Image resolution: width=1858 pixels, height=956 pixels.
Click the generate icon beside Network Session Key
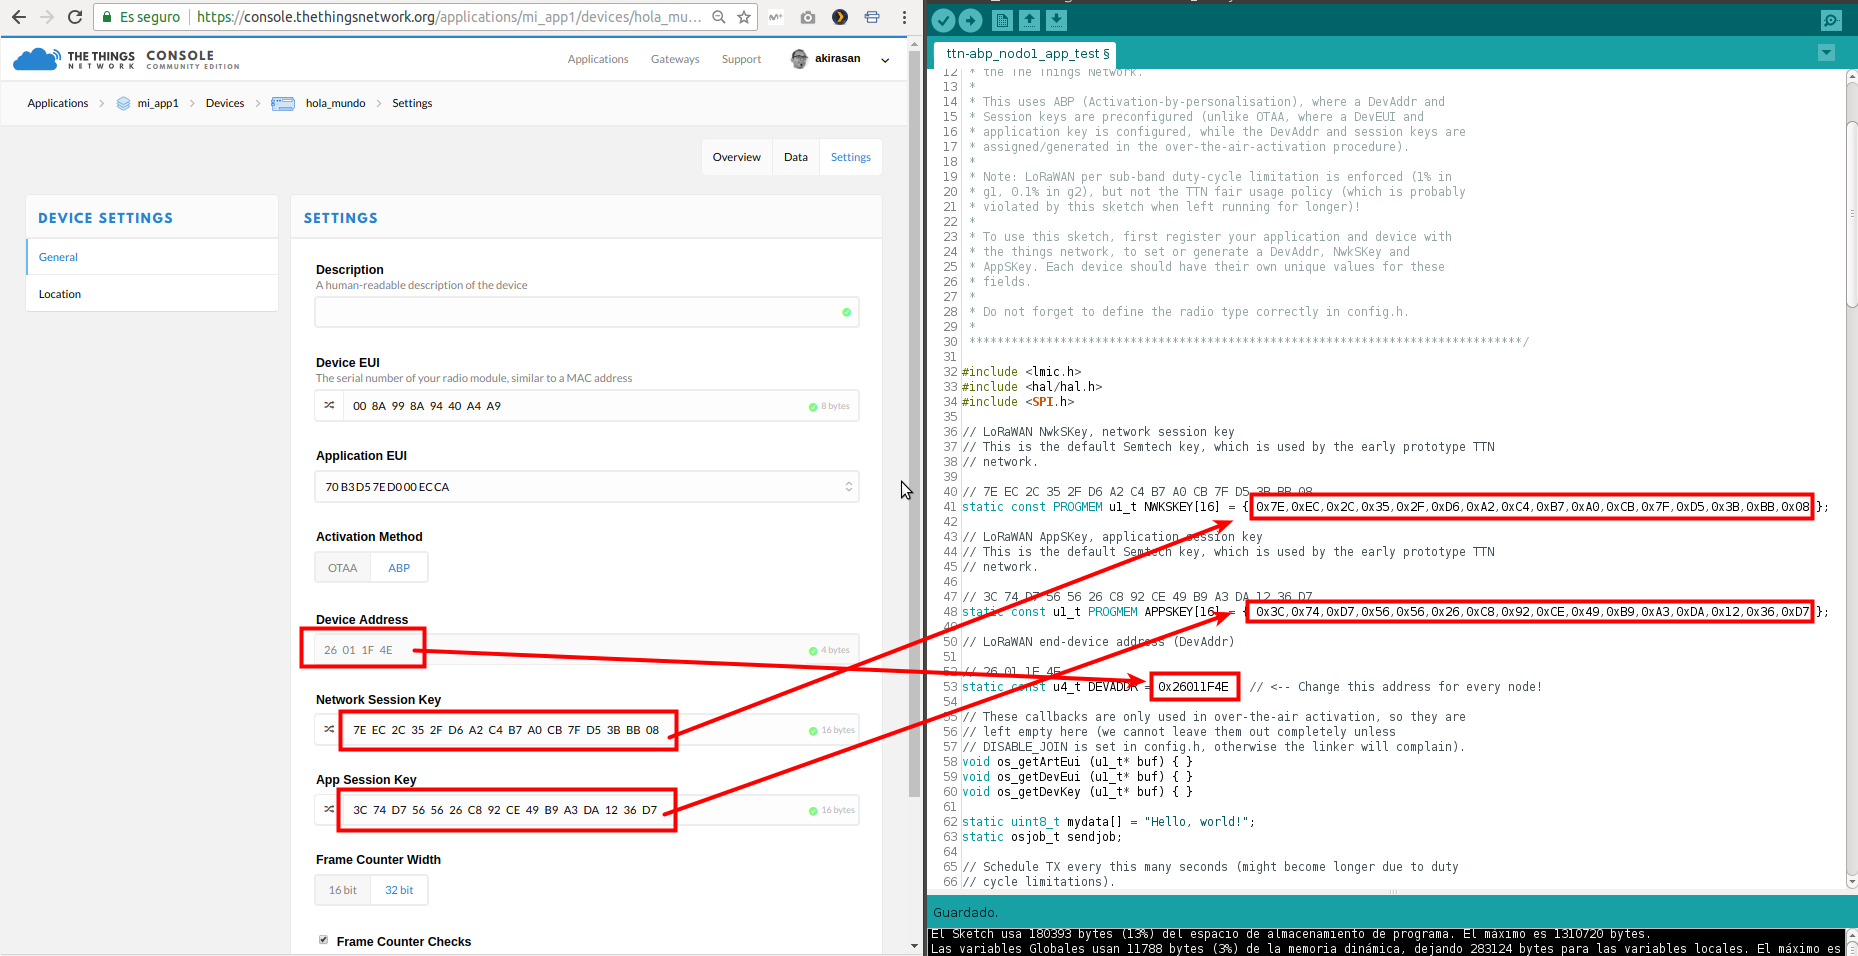click(x=329, y=729)
